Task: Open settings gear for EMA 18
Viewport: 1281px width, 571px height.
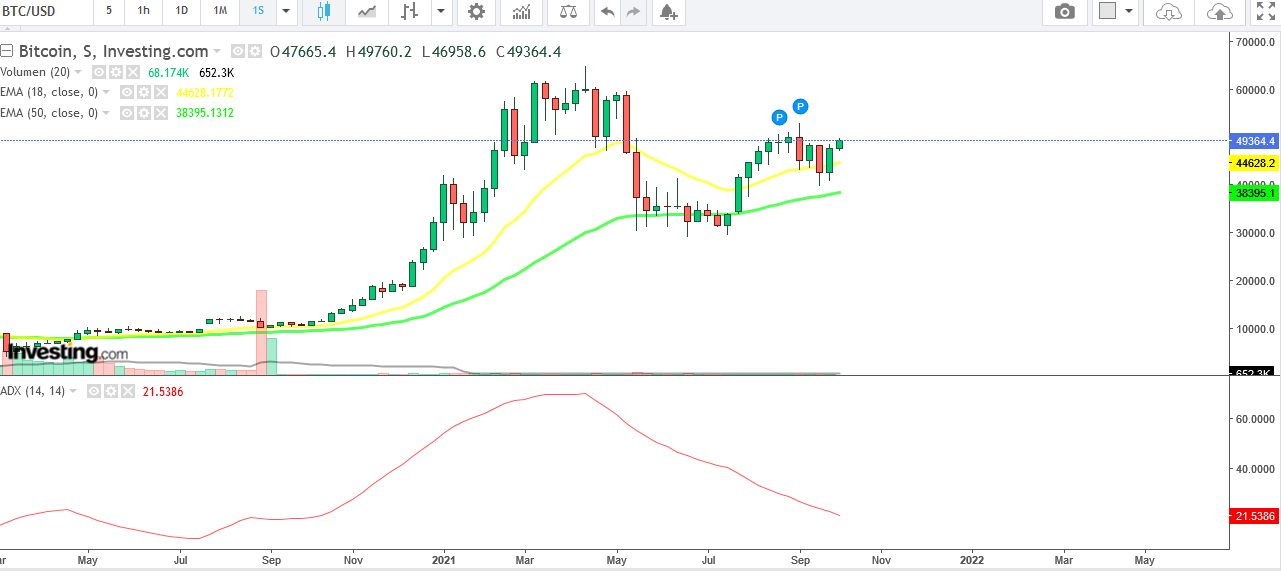Action: pos(143,92)
